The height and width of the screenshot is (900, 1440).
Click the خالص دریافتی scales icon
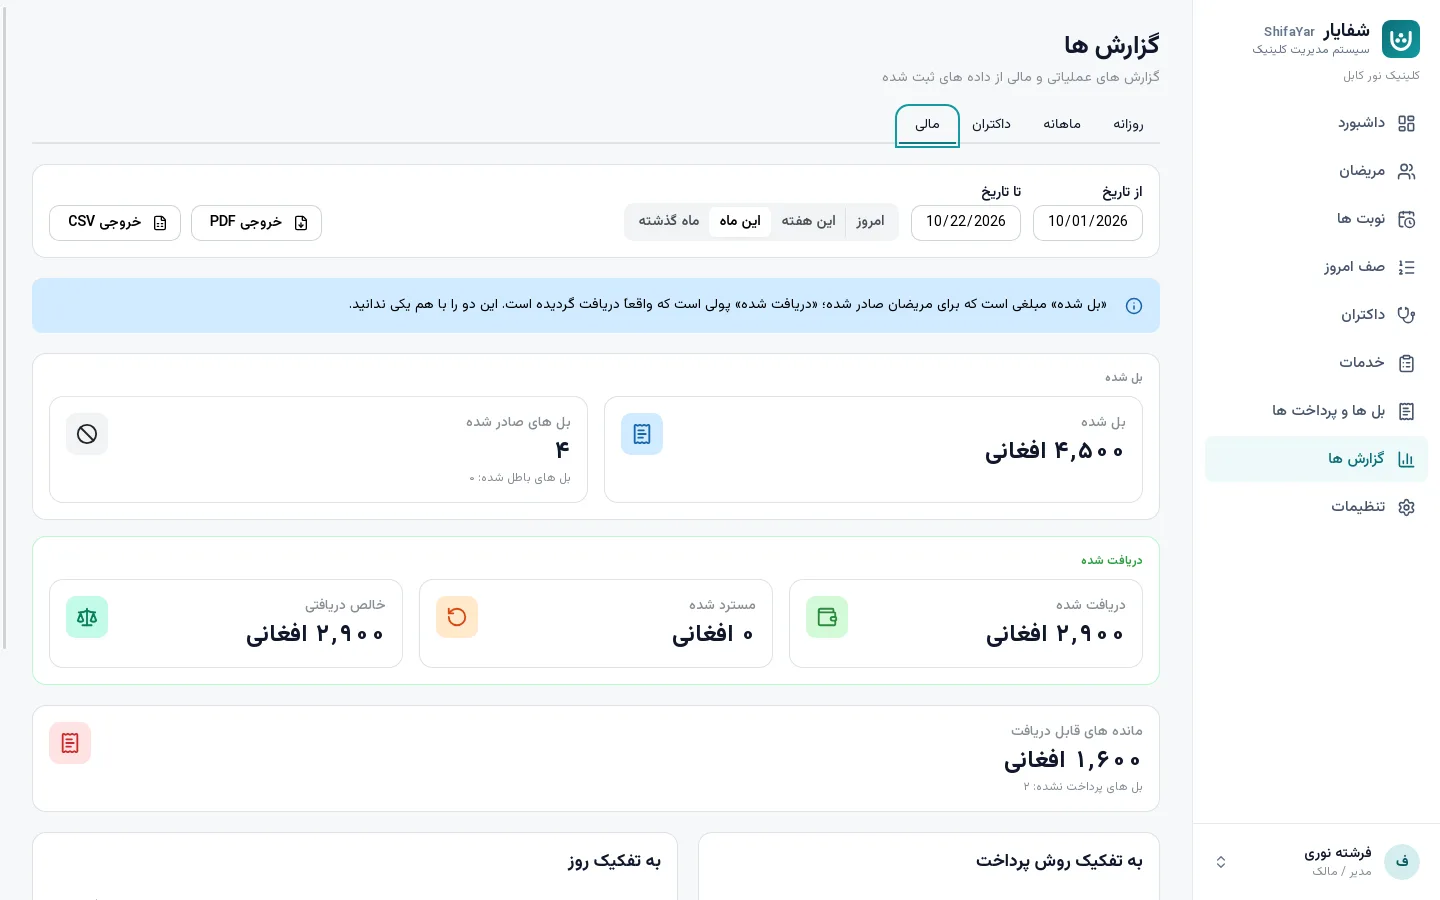87,617
